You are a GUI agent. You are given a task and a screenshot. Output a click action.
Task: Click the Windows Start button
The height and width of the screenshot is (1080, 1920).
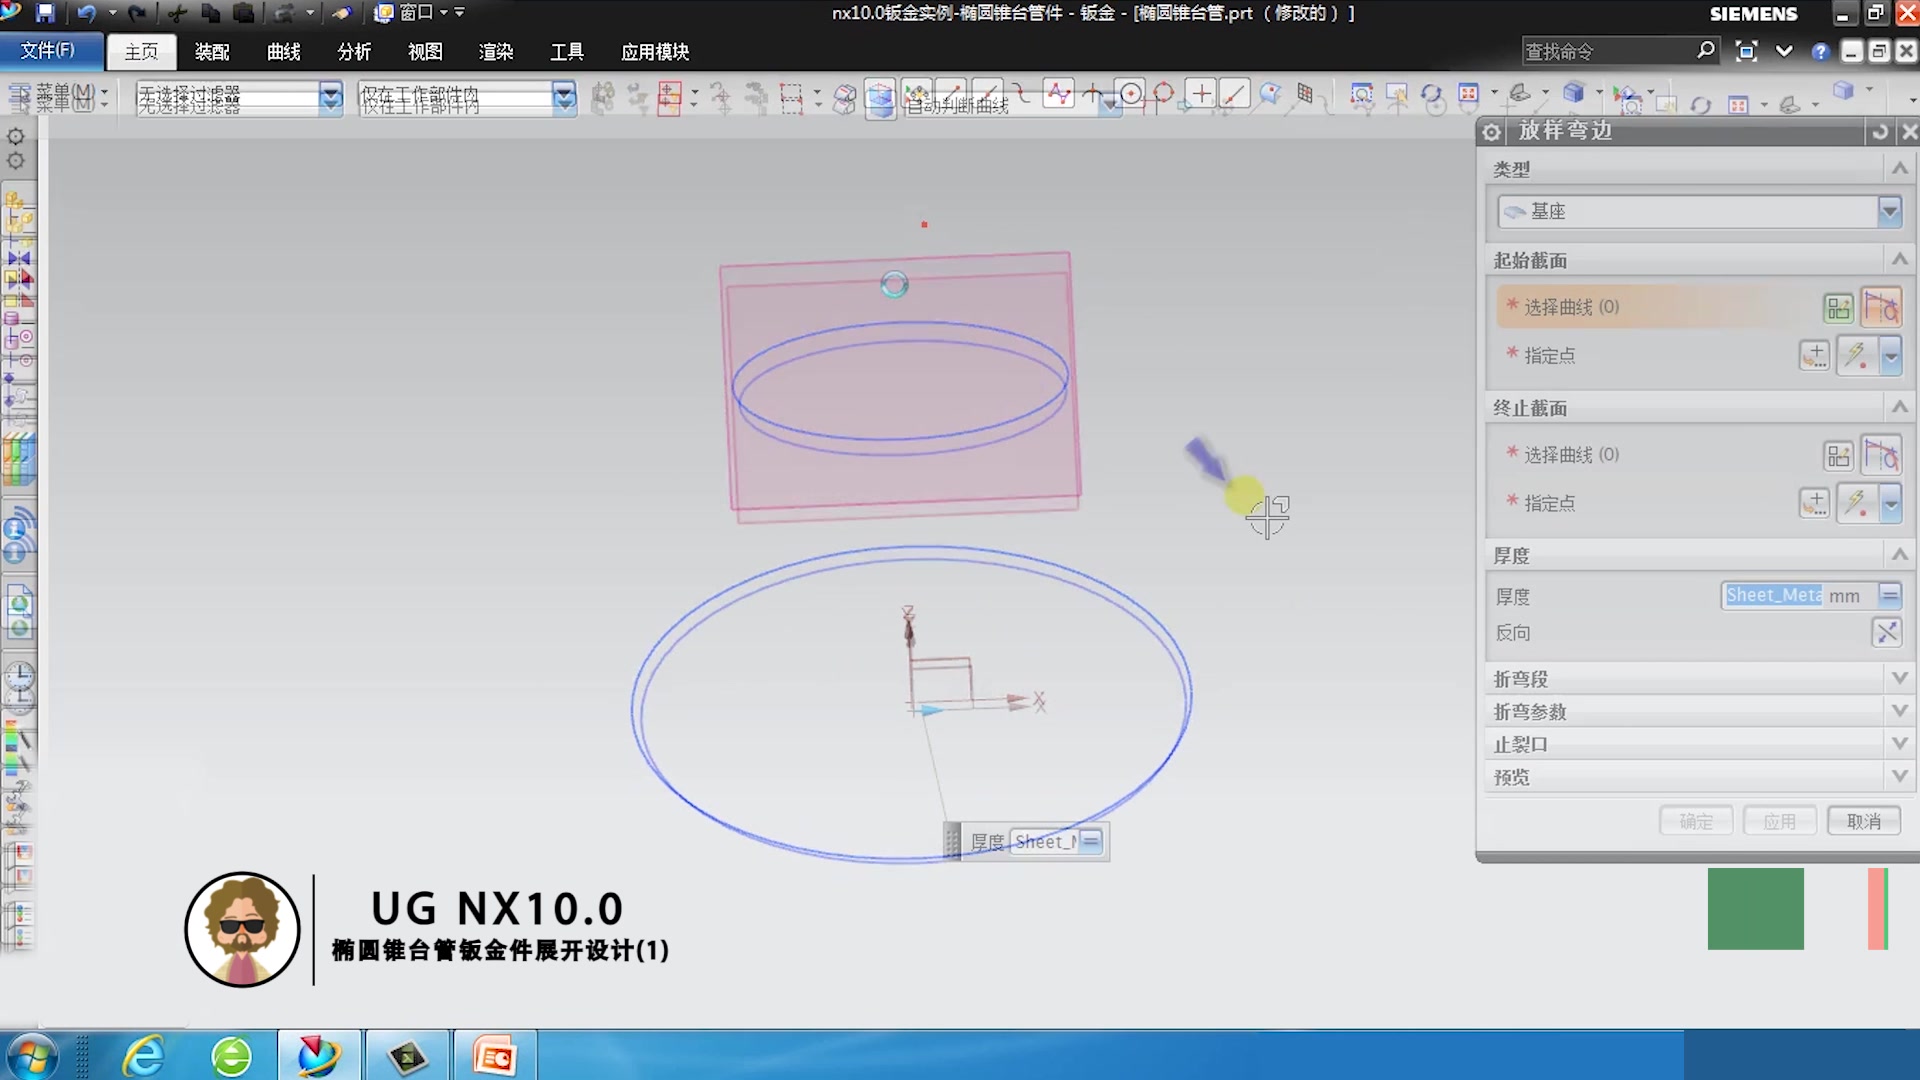click(31, 1056)
